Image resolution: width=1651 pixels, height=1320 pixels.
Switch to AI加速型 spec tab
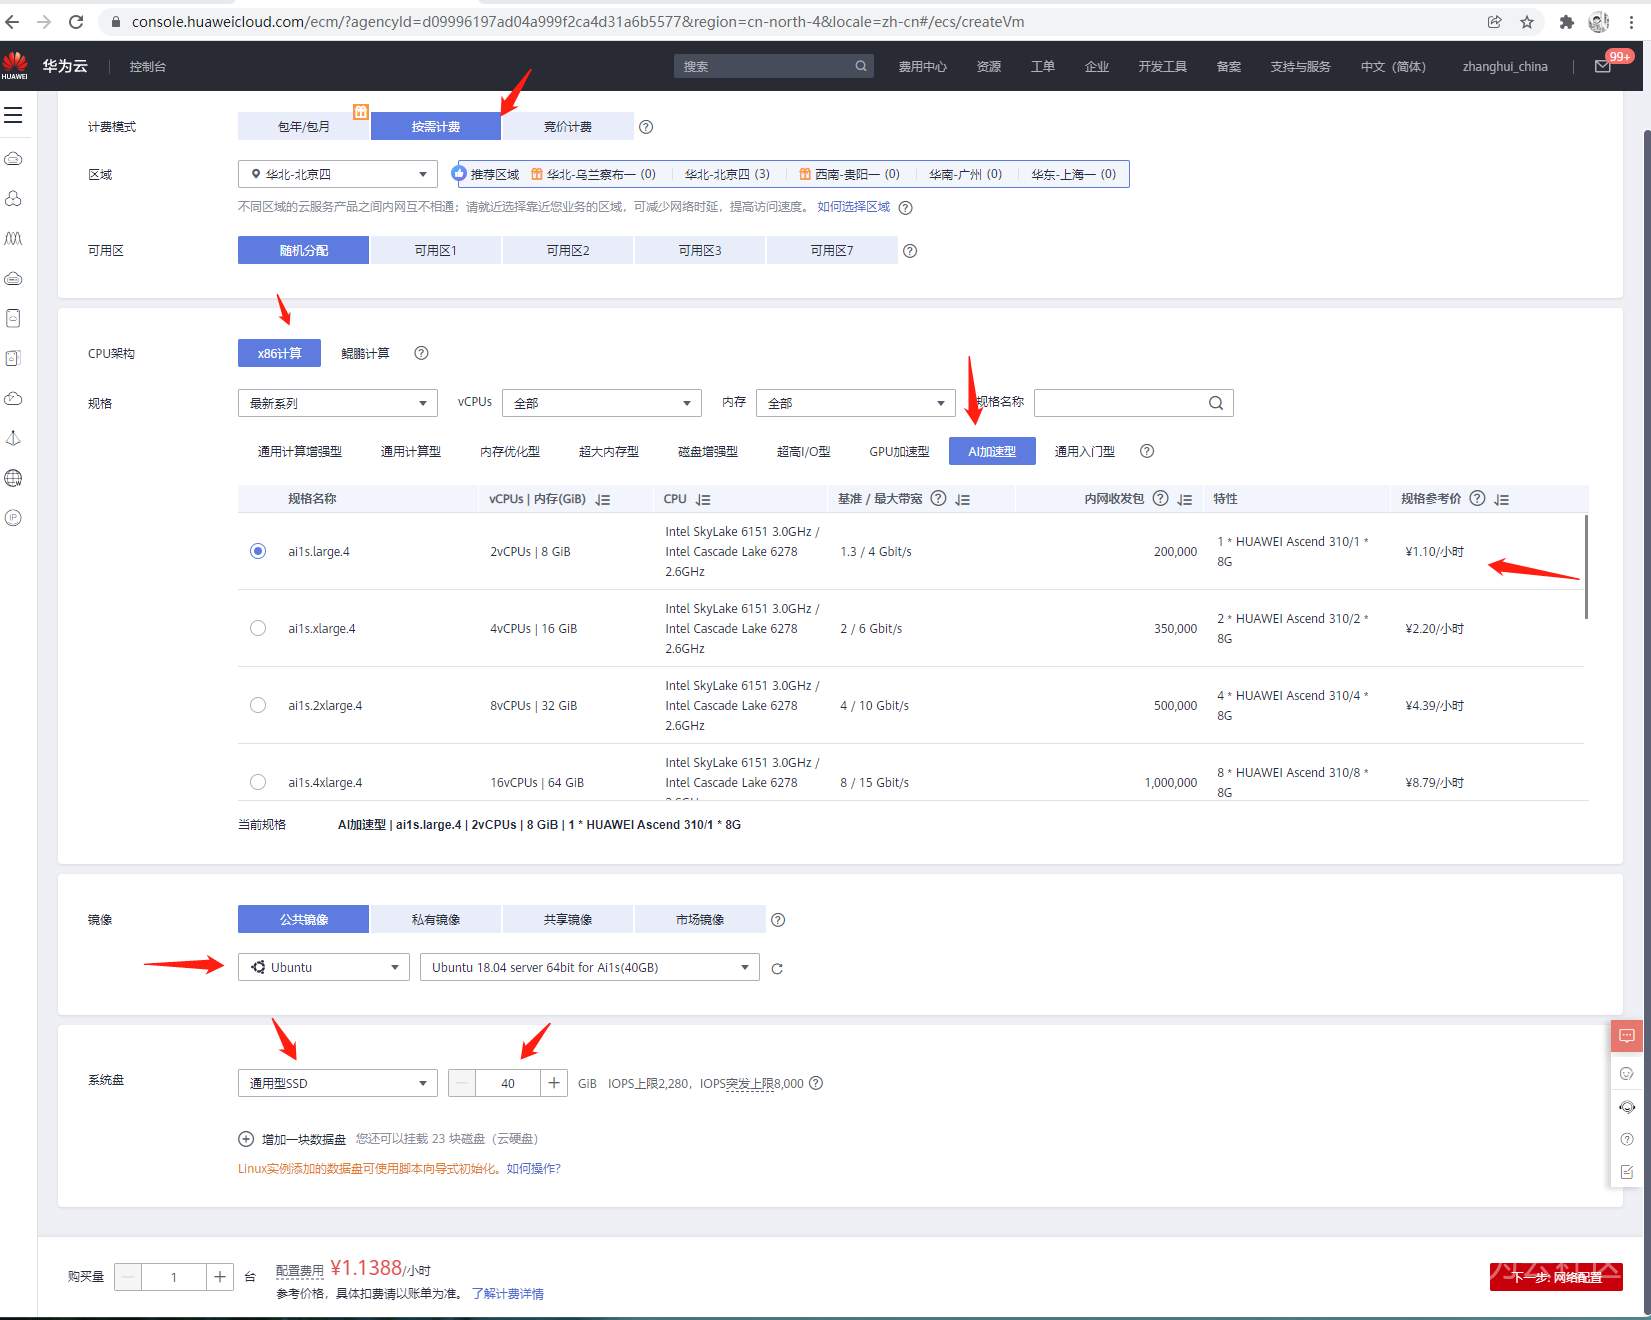tap(992, 451)
